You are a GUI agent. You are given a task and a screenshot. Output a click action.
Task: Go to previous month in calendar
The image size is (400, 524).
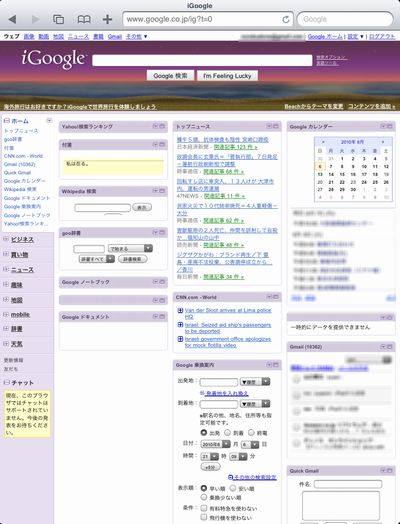pyautogui.click(x=323, y=142)
